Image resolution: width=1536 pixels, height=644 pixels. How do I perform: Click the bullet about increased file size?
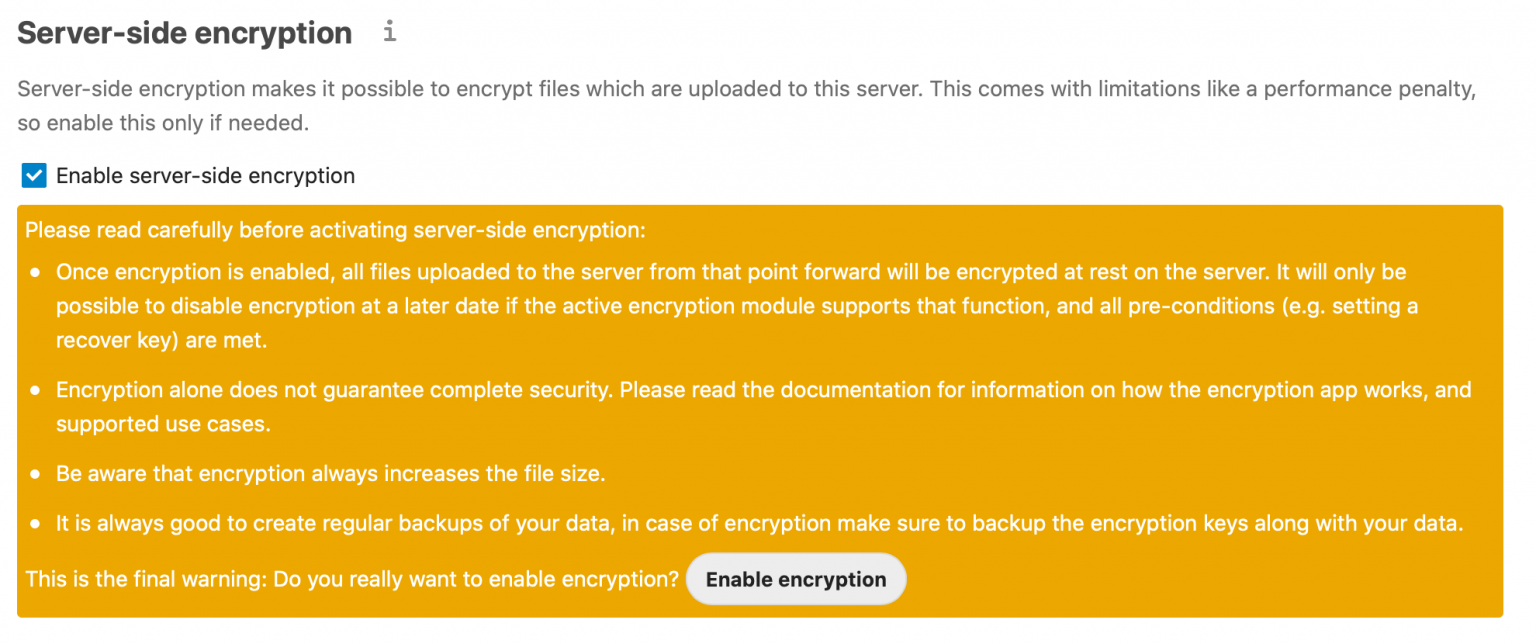click(330, 473)
